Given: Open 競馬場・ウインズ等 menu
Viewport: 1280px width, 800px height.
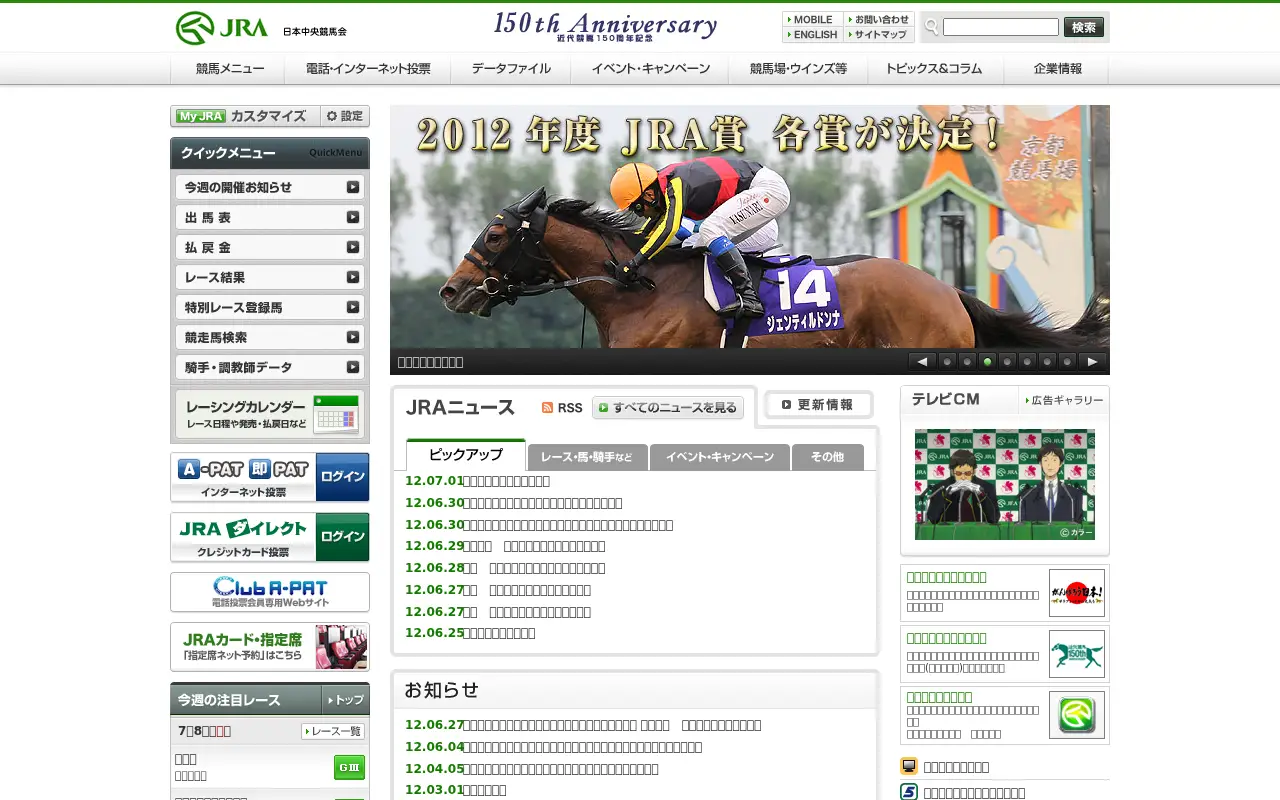Looking at the screenshot, I should (x=798, y=69).
